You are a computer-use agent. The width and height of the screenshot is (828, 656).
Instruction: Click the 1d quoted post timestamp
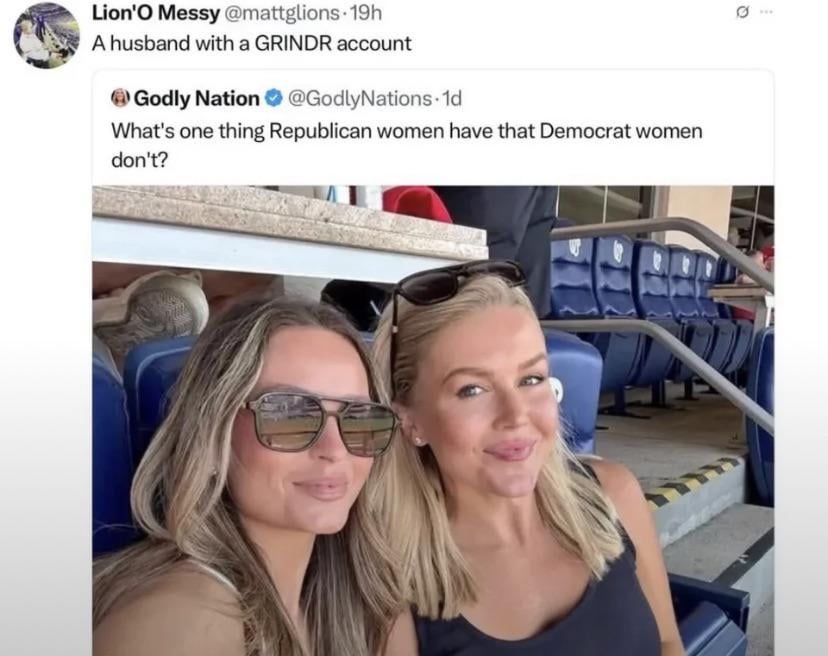[451, 98]
